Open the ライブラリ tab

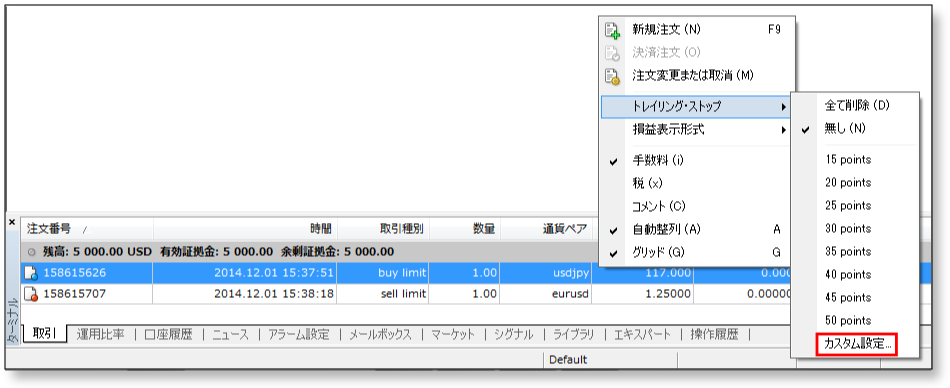coord(574,335)
